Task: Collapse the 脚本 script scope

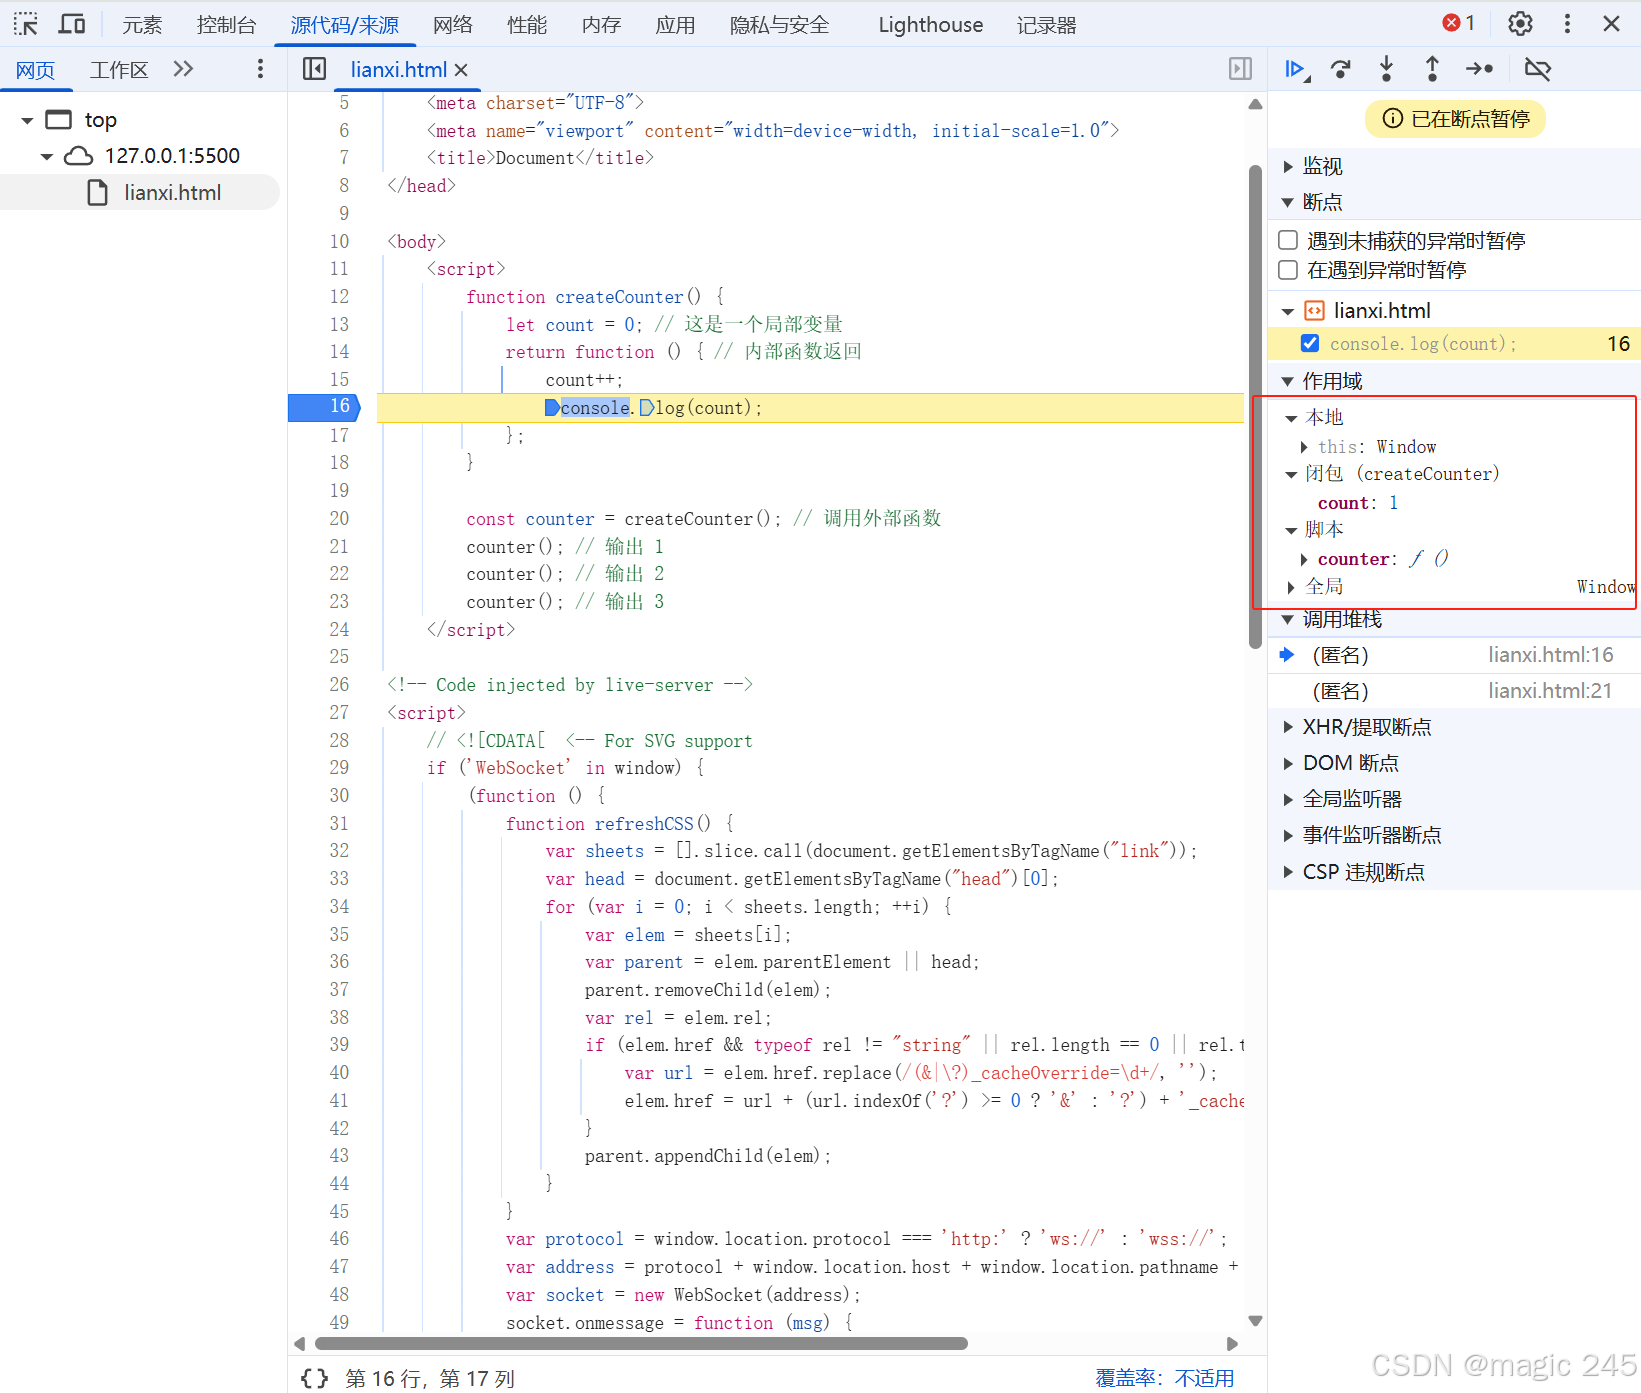Action: point(1291,531)
